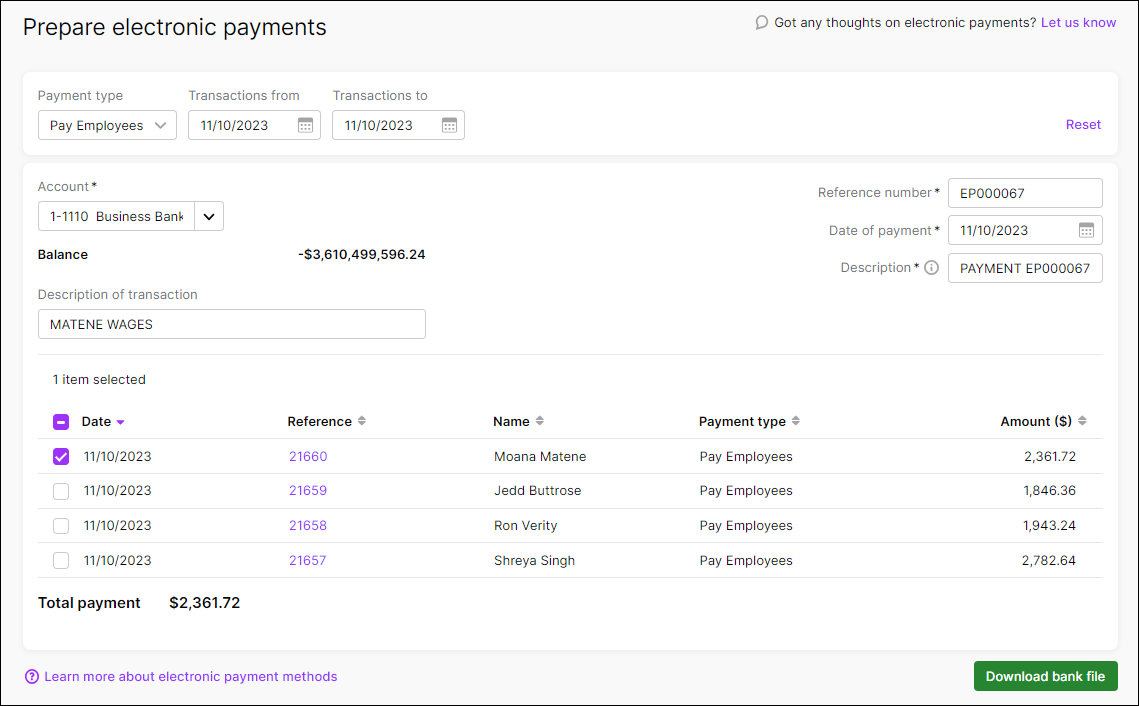Open the Date of payment calendar icon

(1087, 230)
